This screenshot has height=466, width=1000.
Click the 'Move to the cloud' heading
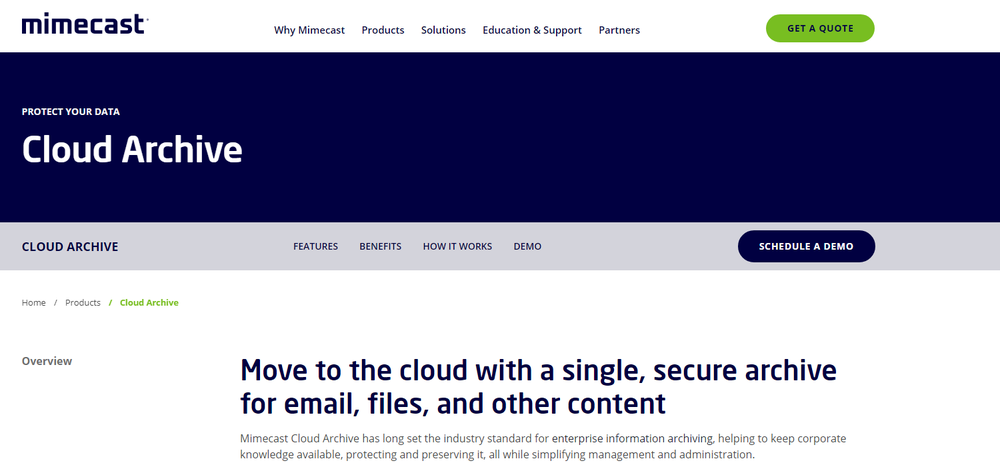pyautogui.click(x=538, y=386)
